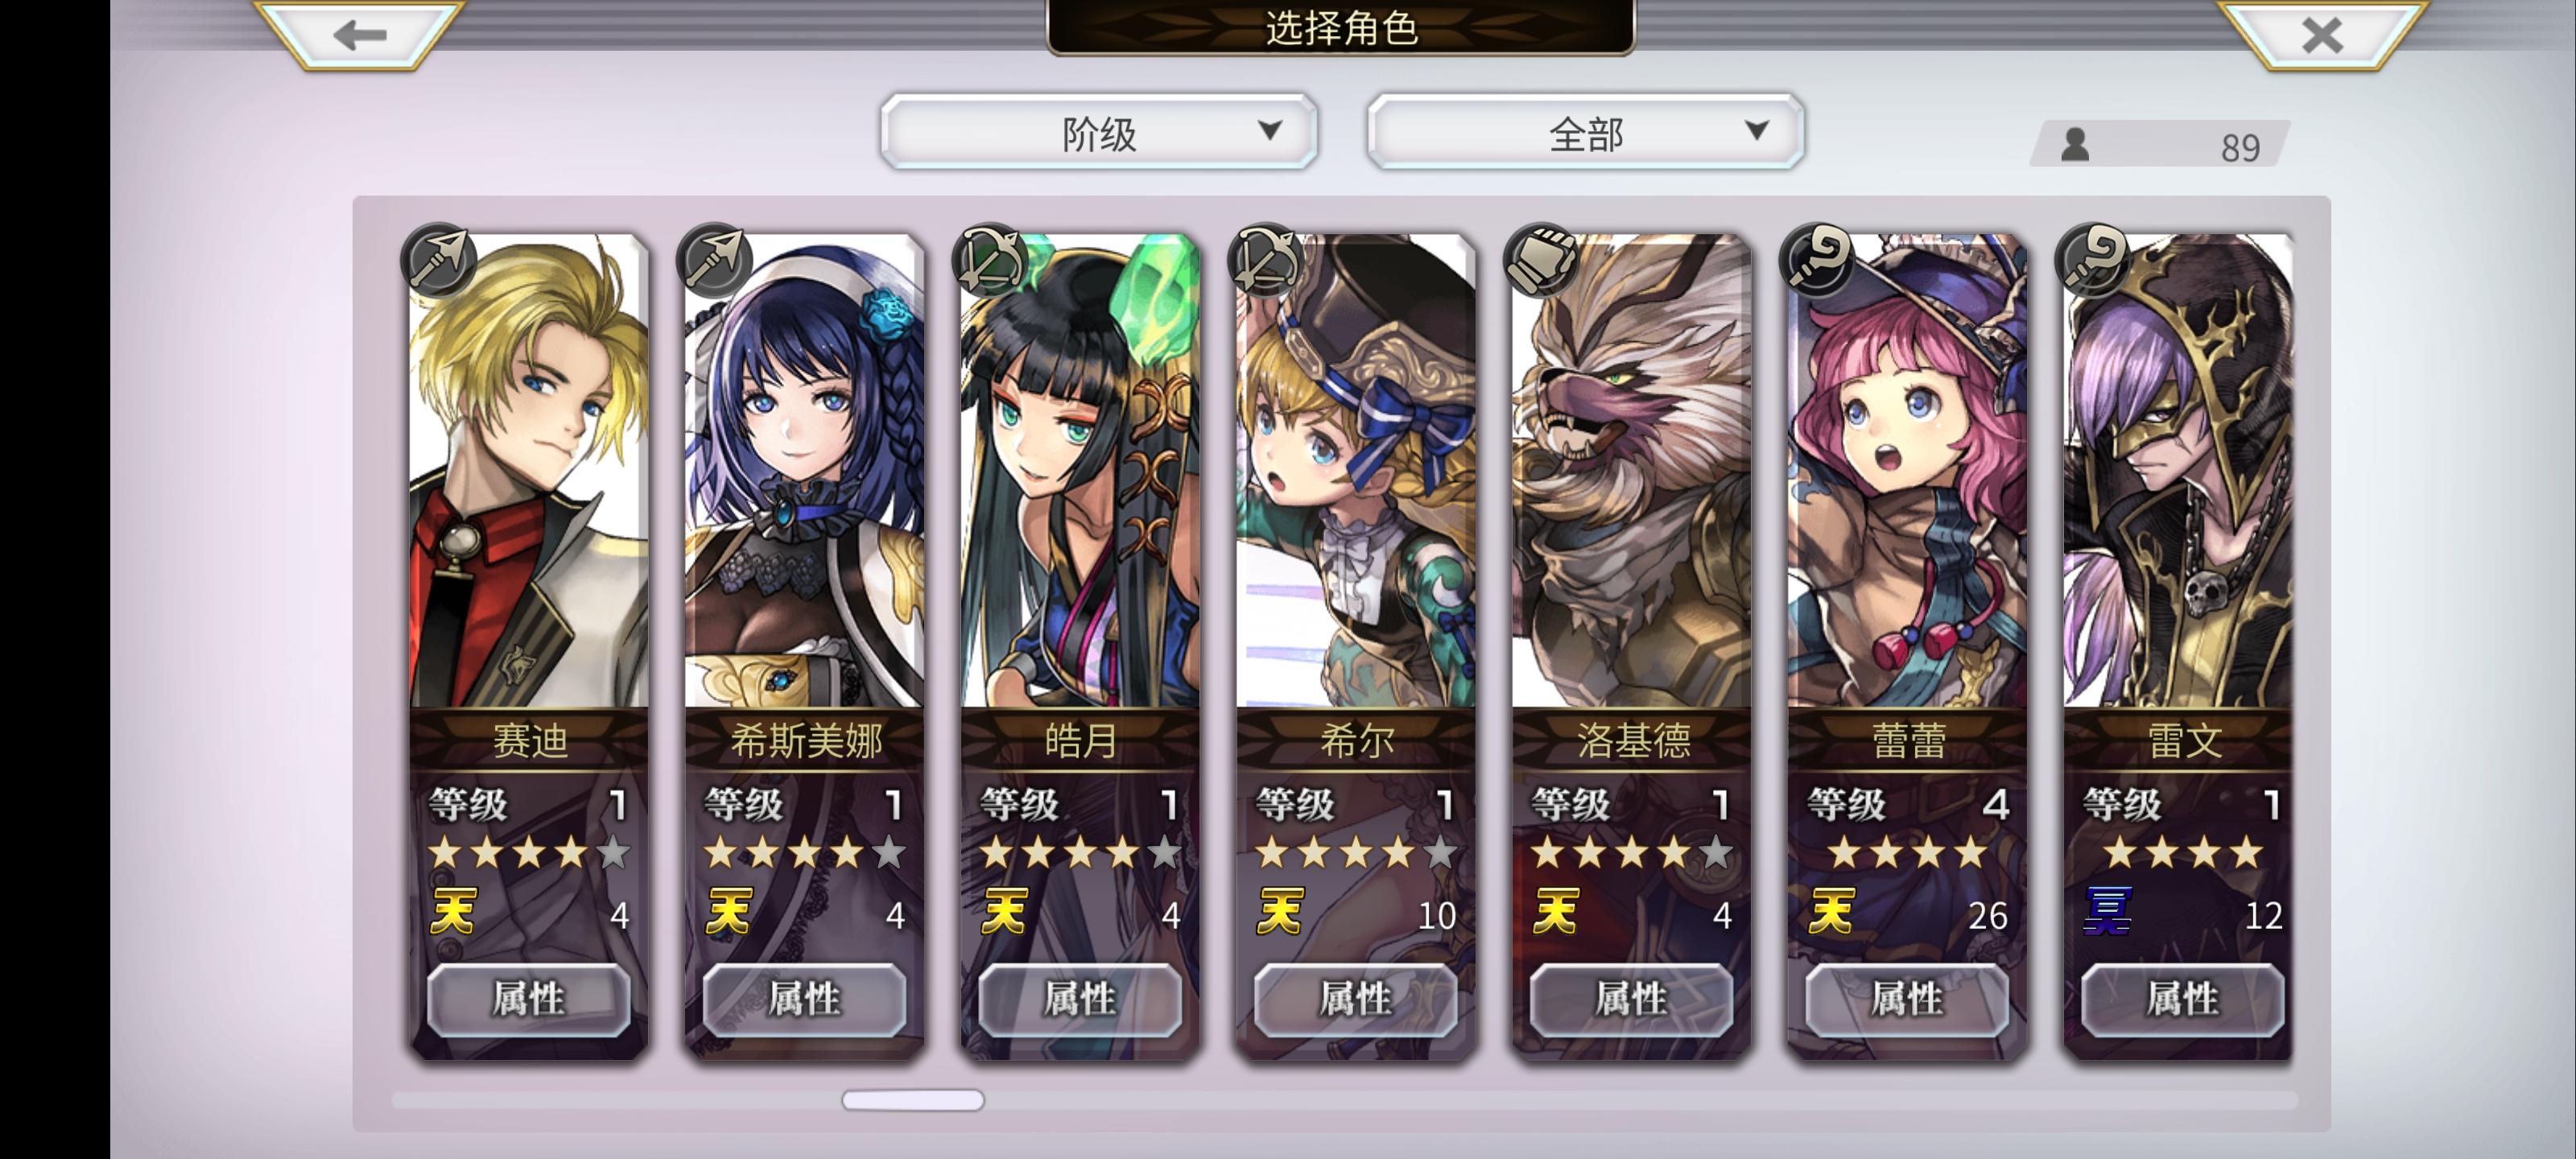Choose the 蕾蕾 character portrait
This screenshot has height=1159, width=2576.
(x=1908, y=470)
